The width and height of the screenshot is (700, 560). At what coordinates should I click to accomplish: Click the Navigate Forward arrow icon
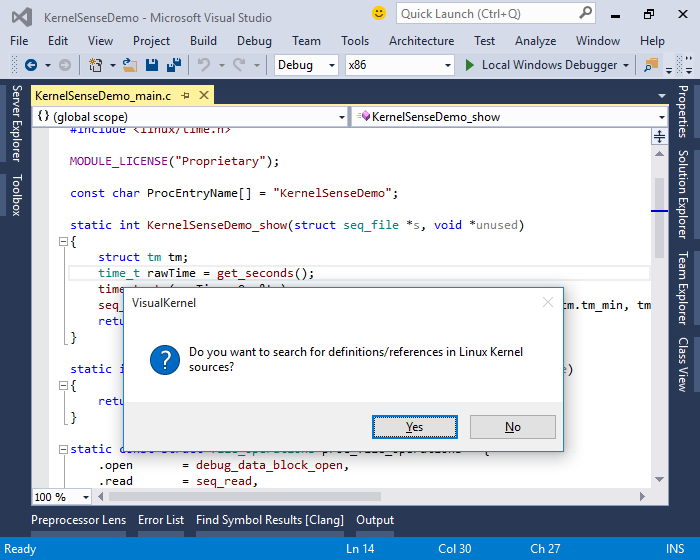[x=65, y=65]
